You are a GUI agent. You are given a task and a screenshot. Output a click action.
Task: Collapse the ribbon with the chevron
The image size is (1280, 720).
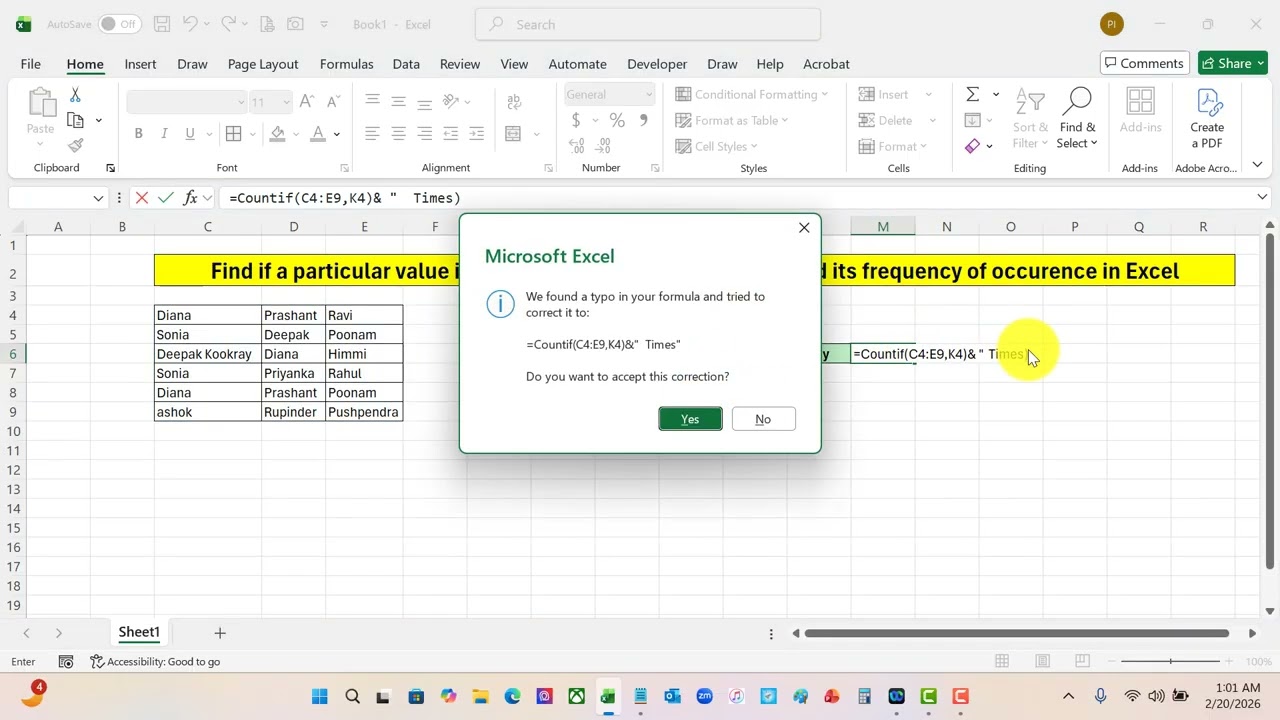pos(1257,165)
